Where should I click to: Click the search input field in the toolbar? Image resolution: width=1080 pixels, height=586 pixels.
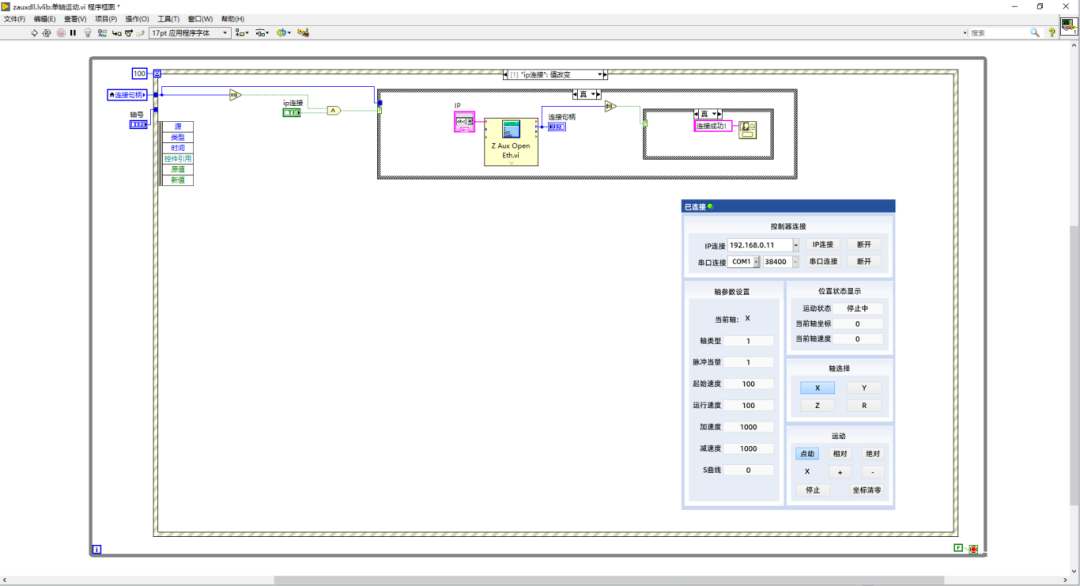tap(1000, 32)
